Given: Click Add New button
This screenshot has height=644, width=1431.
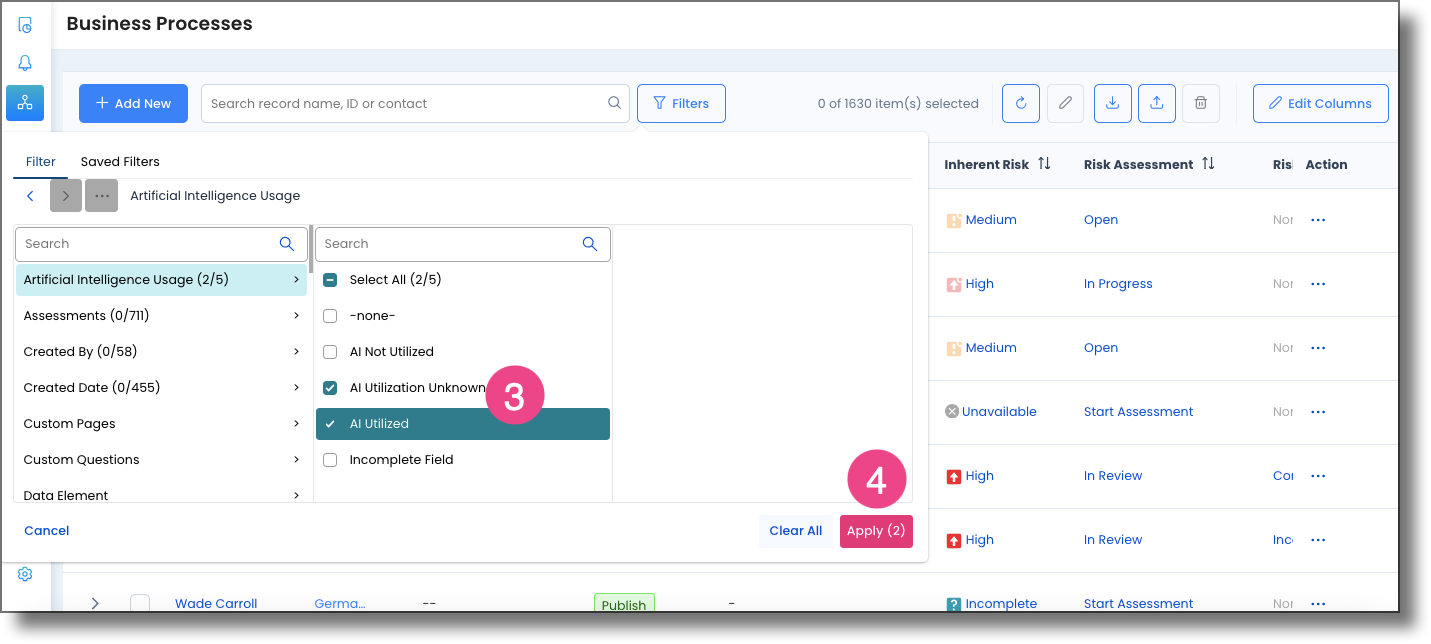Looking at the screenshot, I should pos(133,103).
